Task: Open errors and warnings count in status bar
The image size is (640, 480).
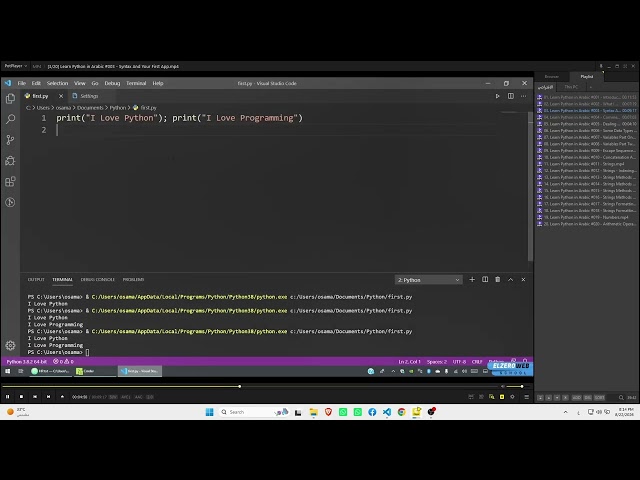Action: [x=63, y=362]
